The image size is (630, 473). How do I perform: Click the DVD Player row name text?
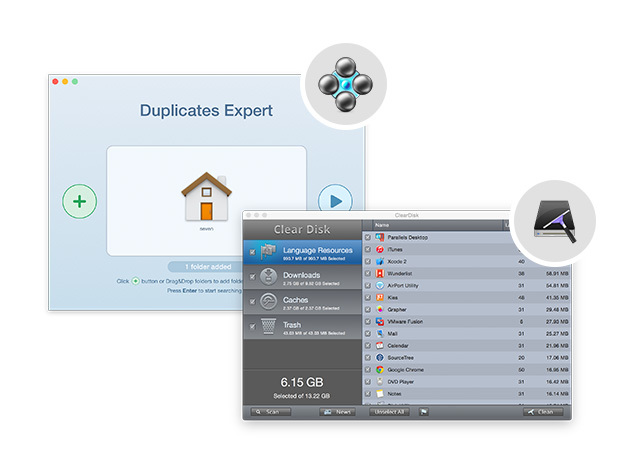point(400,382)
